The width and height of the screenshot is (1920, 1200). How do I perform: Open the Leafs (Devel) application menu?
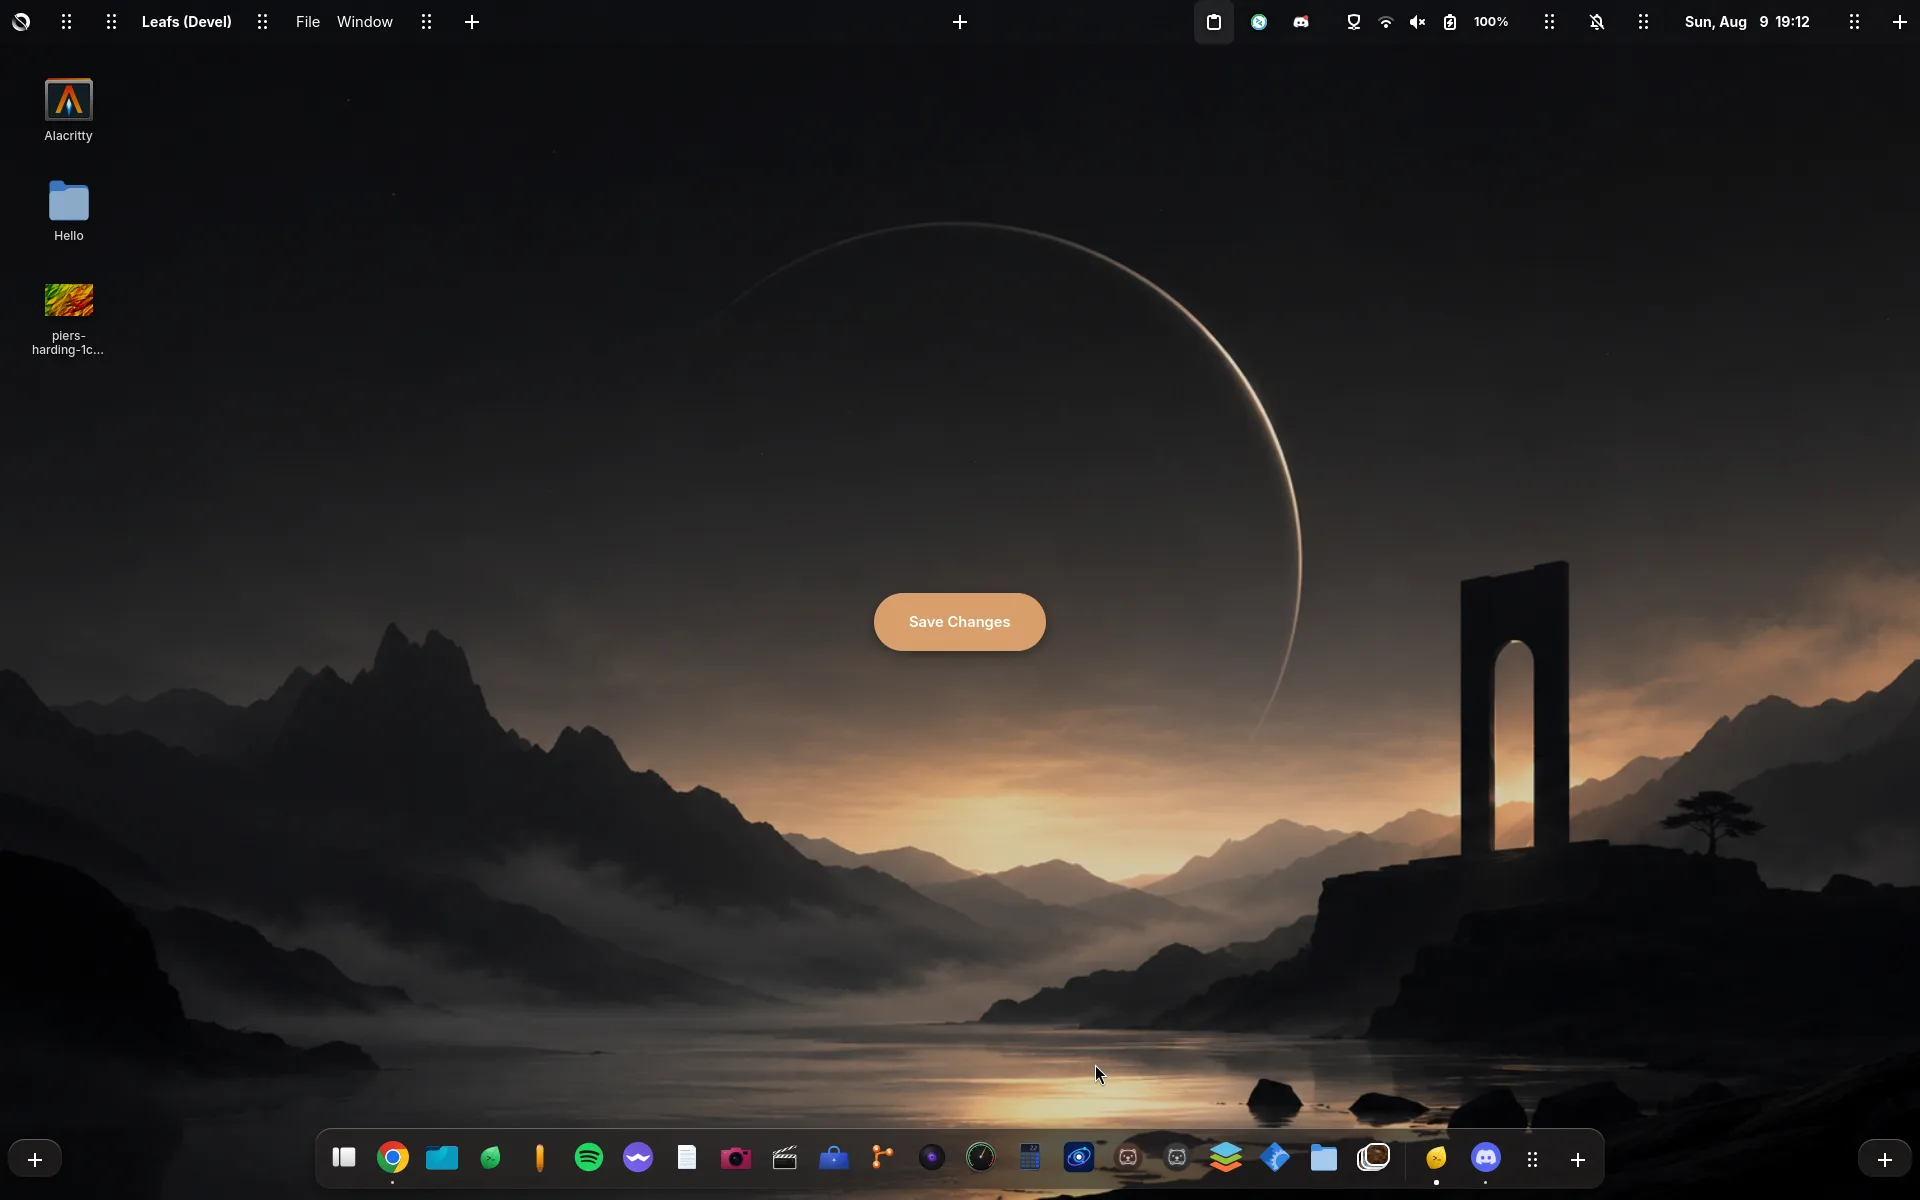coord(187,22)
